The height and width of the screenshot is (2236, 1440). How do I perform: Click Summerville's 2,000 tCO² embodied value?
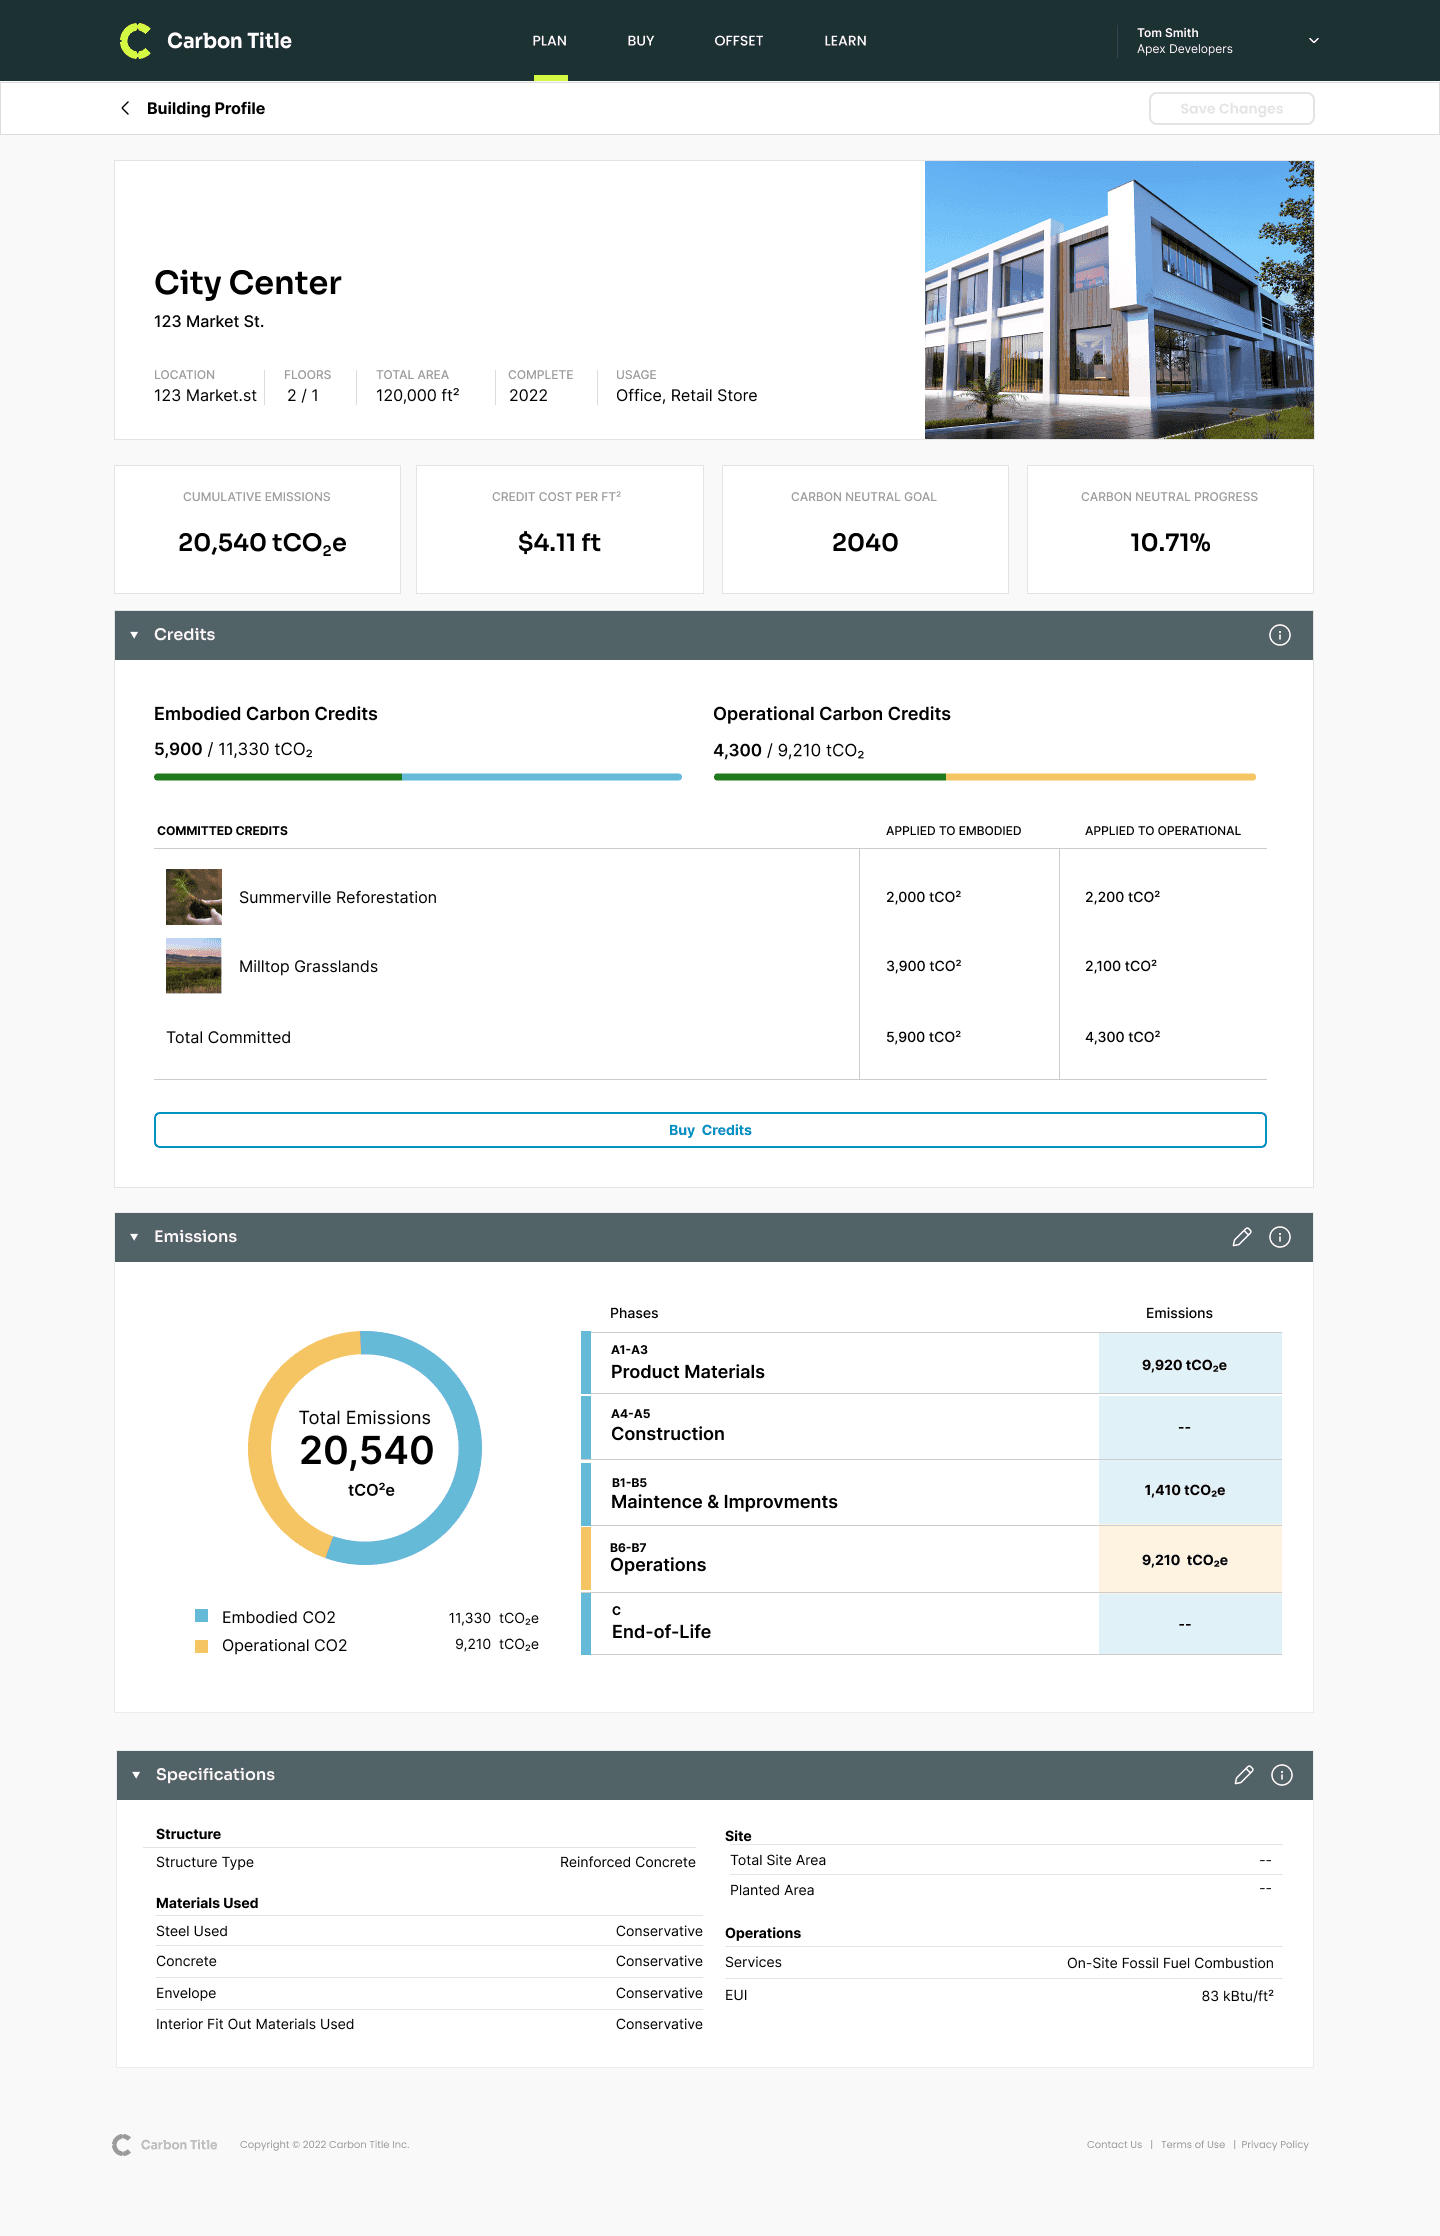click(924, 897)
